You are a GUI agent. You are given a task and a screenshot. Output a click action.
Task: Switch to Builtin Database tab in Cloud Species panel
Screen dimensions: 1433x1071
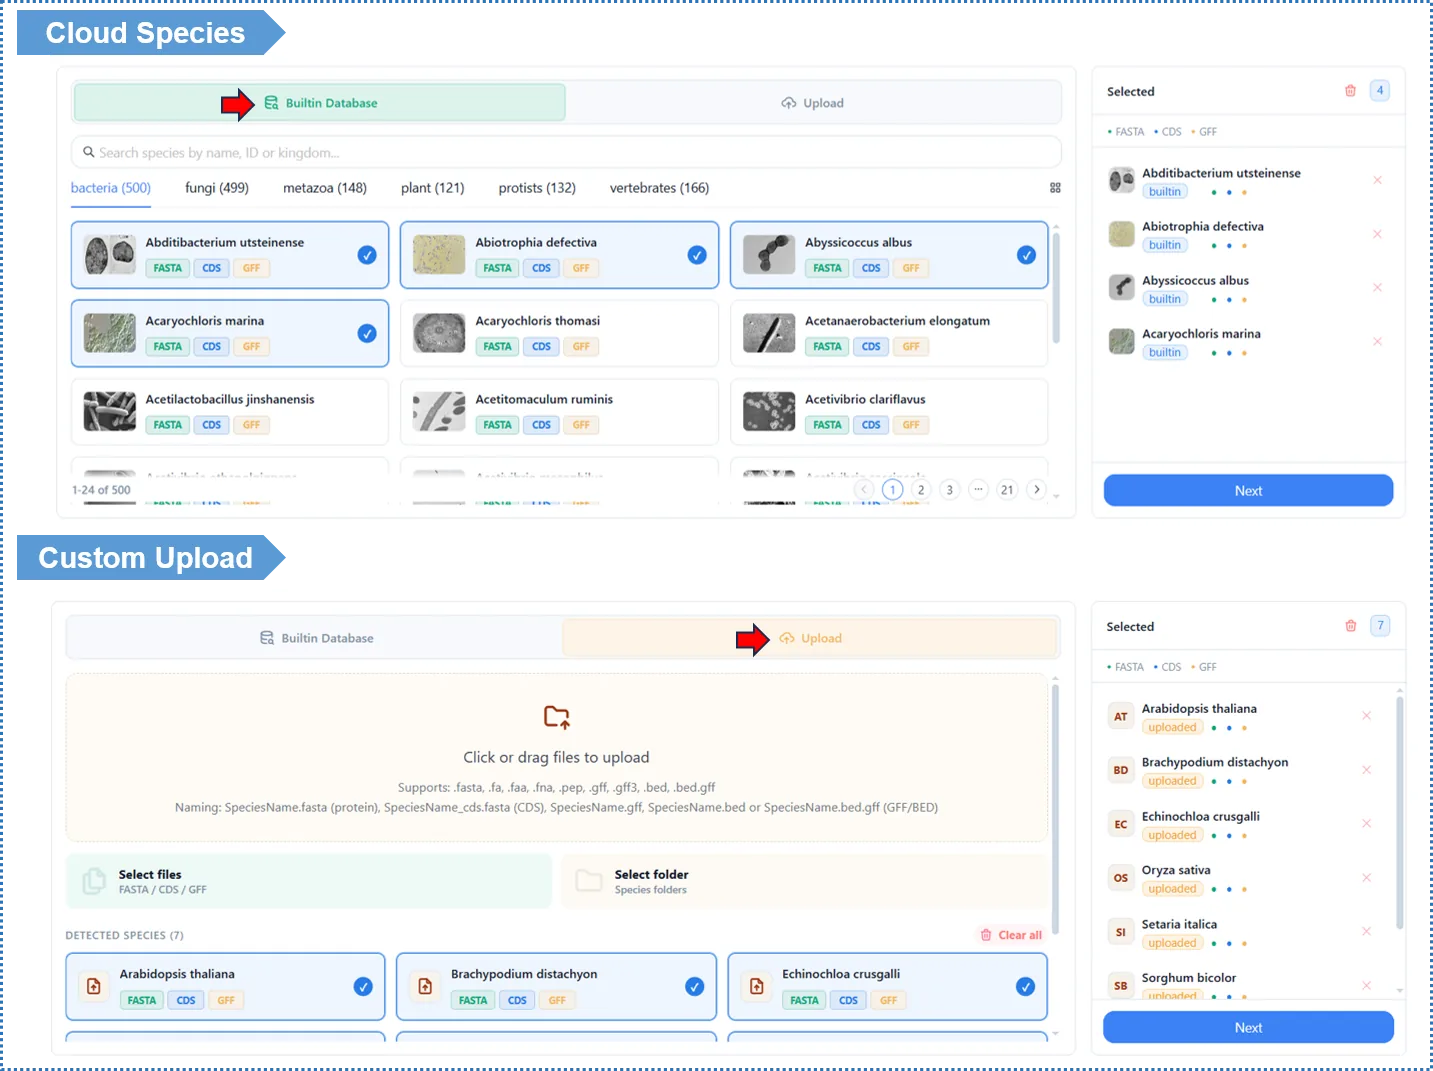320,103
